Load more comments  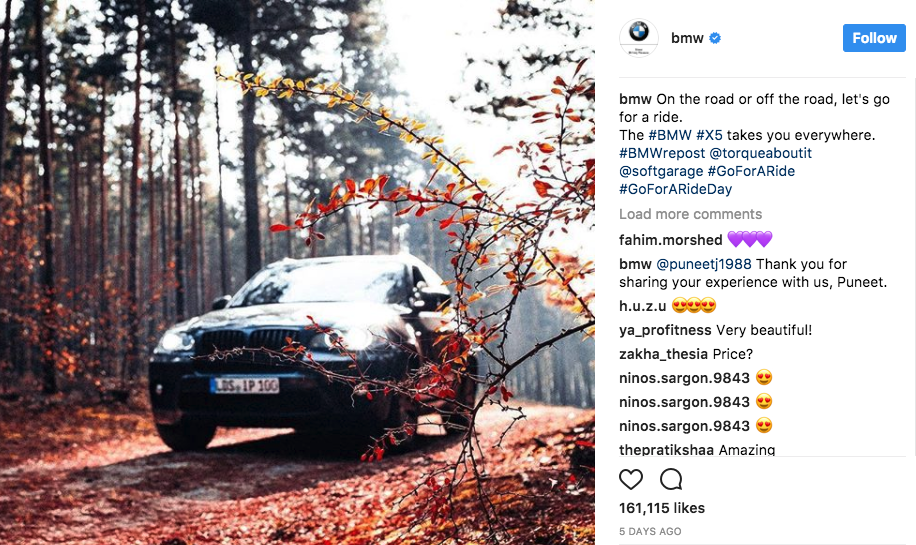pyautogui.click(x=691, y=214)
